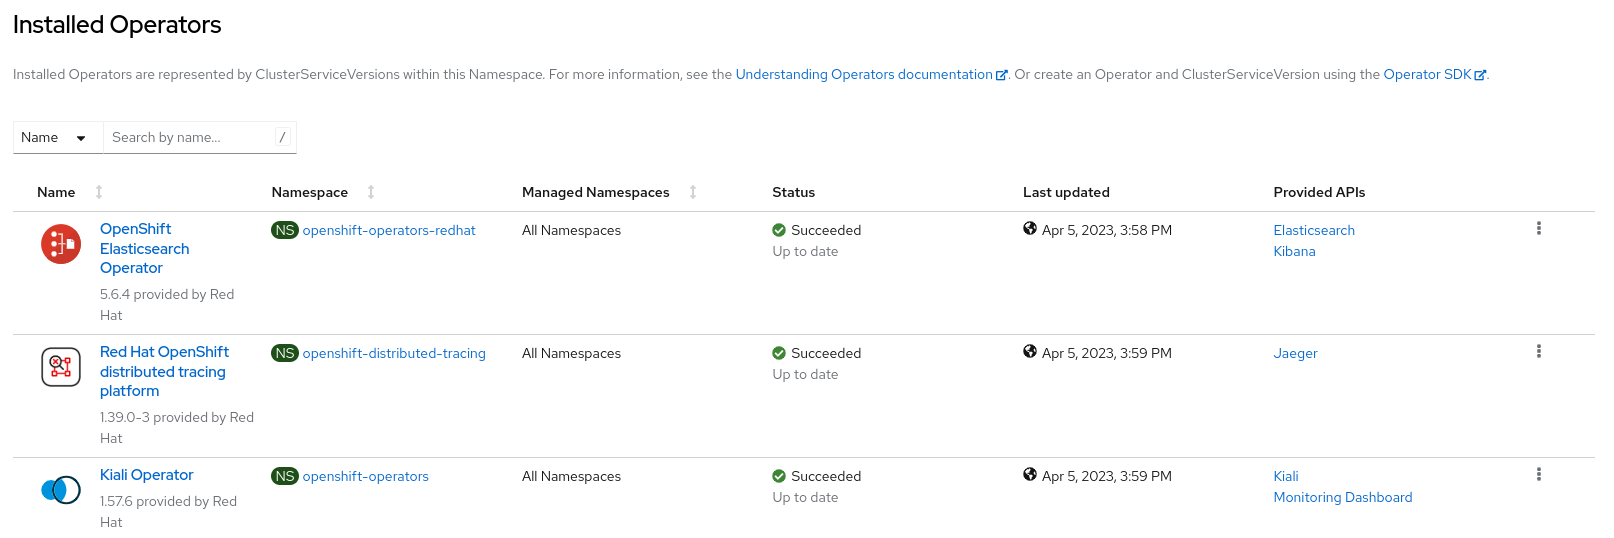Click globe icon in distributed tracing row
Viewport: 1614px width, 538px height.
1030,352
